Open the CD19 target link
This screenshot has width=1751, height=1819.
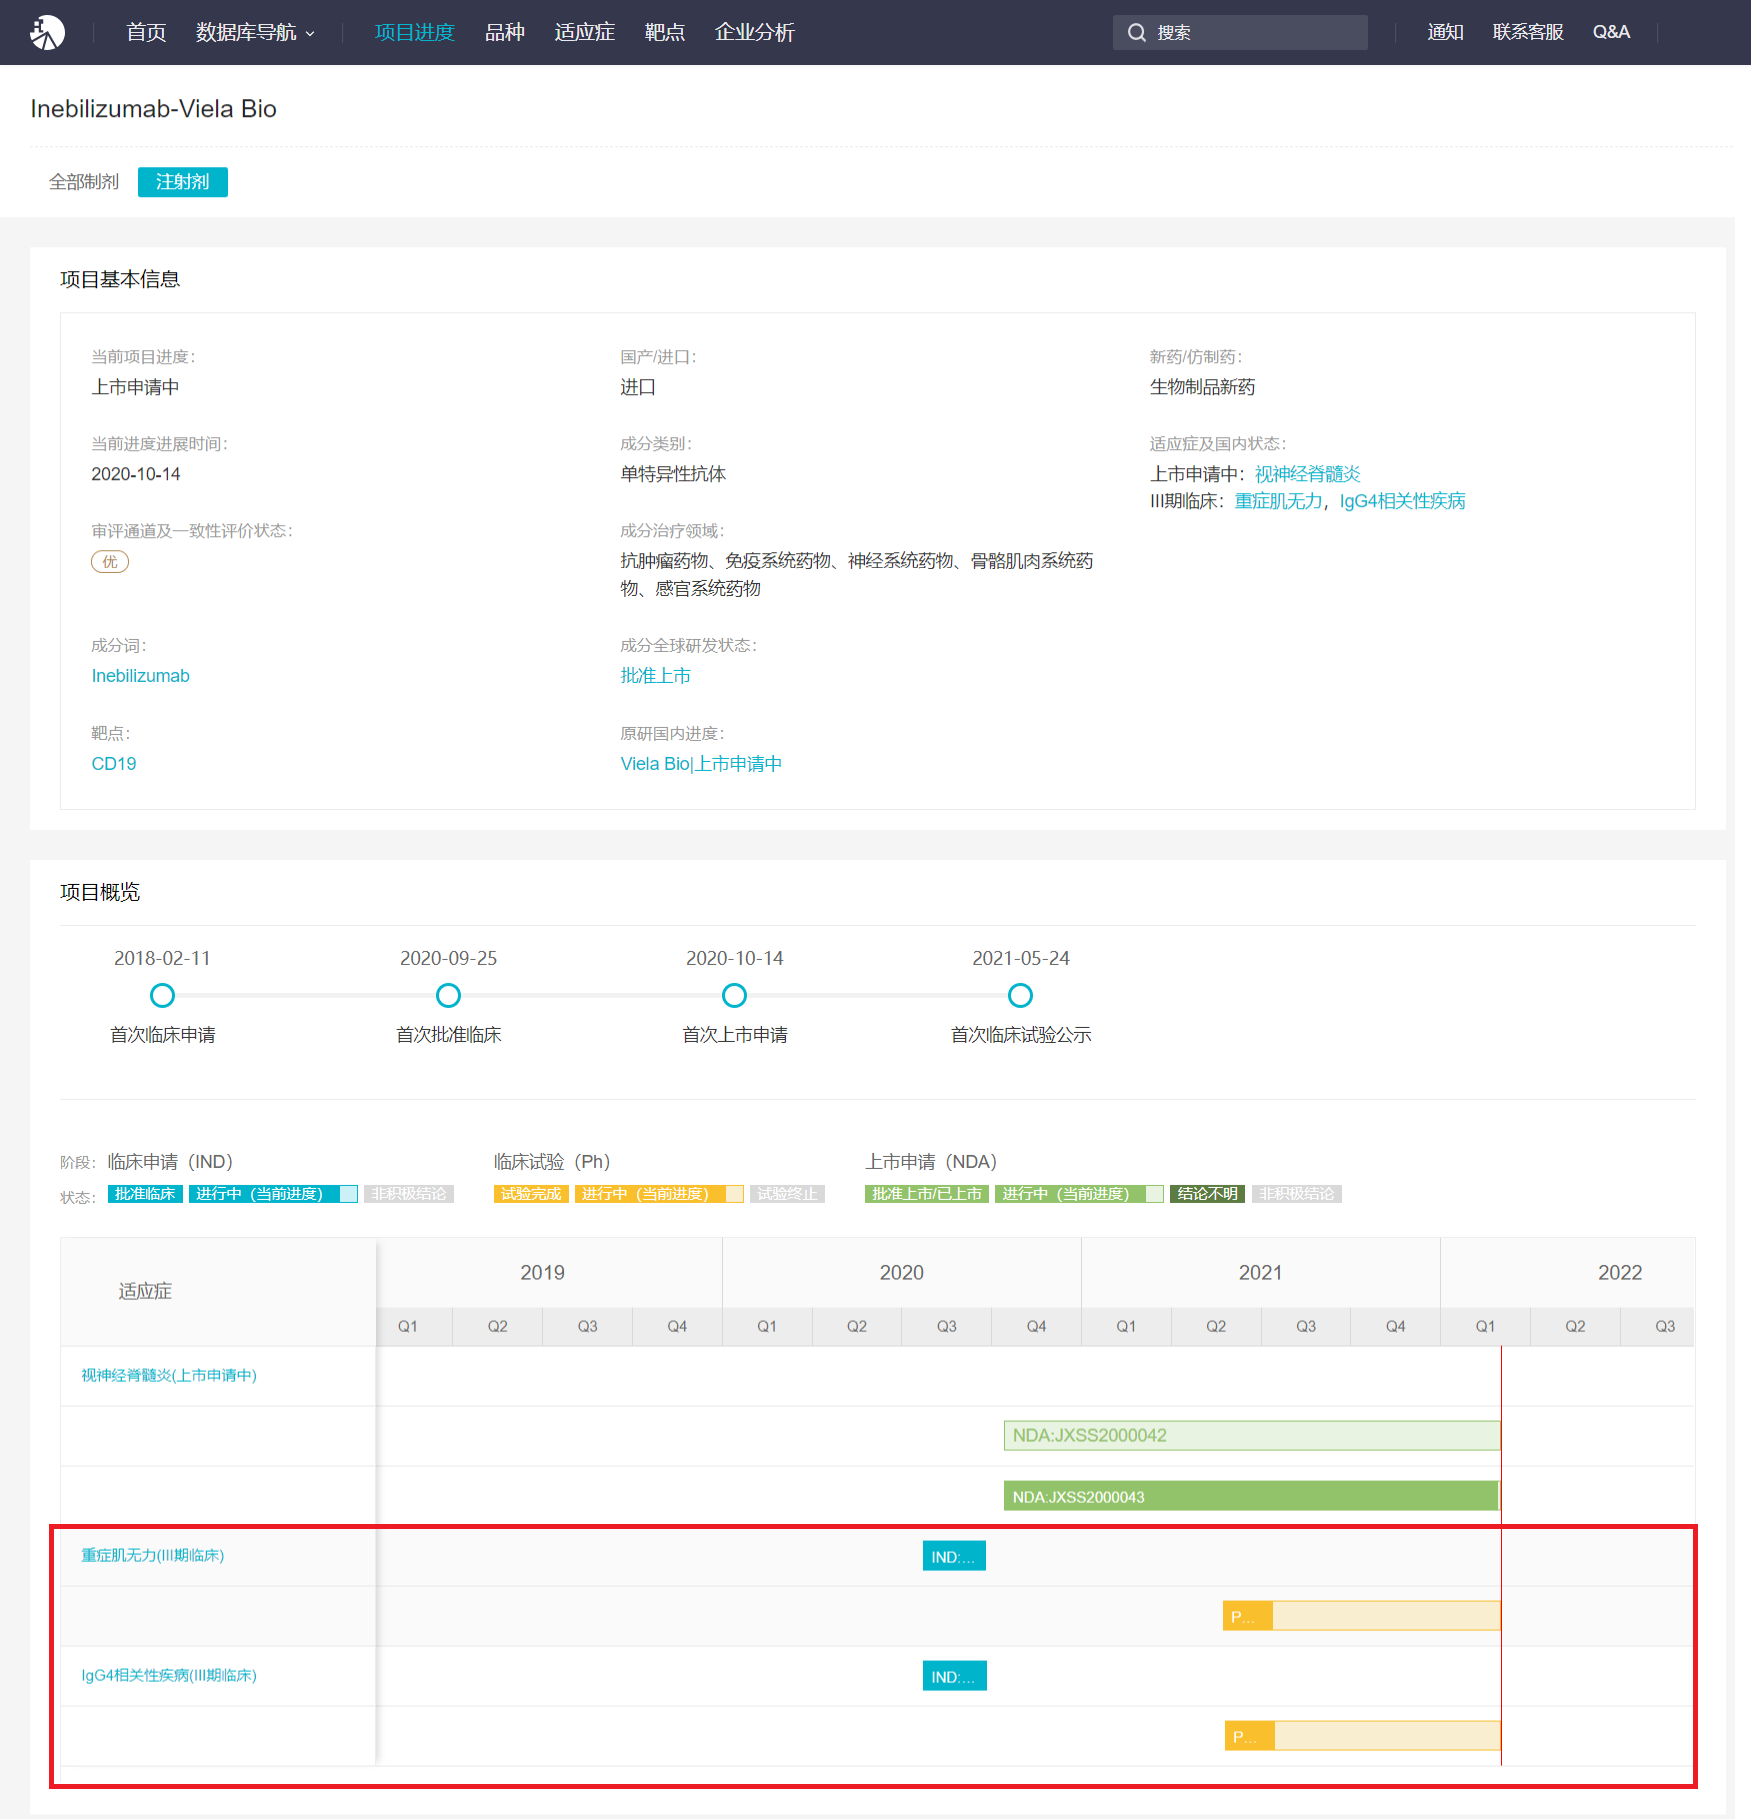tap(114, 764)
